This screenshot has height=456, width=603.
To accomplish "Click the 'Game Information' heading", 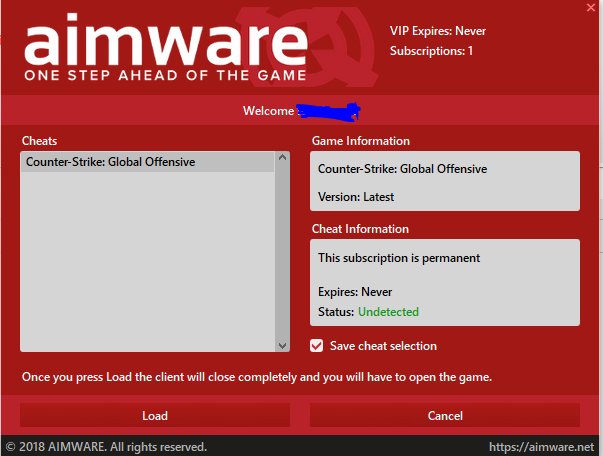I will [x=361, y=141].
